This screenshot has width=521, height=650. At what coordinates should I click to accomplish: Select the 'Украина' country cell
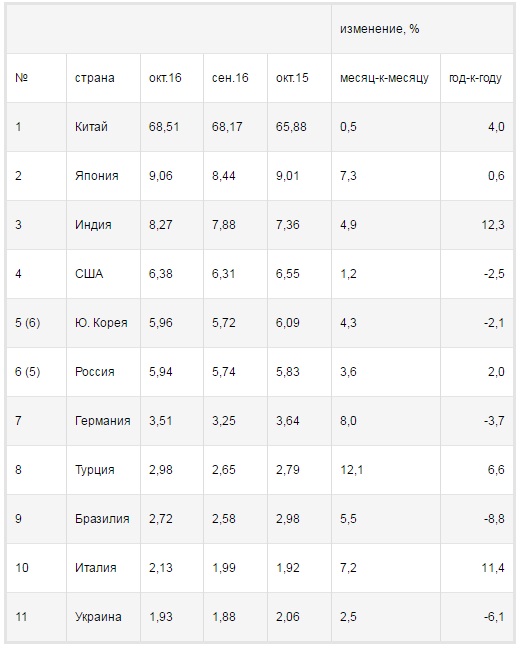(103, 617)
